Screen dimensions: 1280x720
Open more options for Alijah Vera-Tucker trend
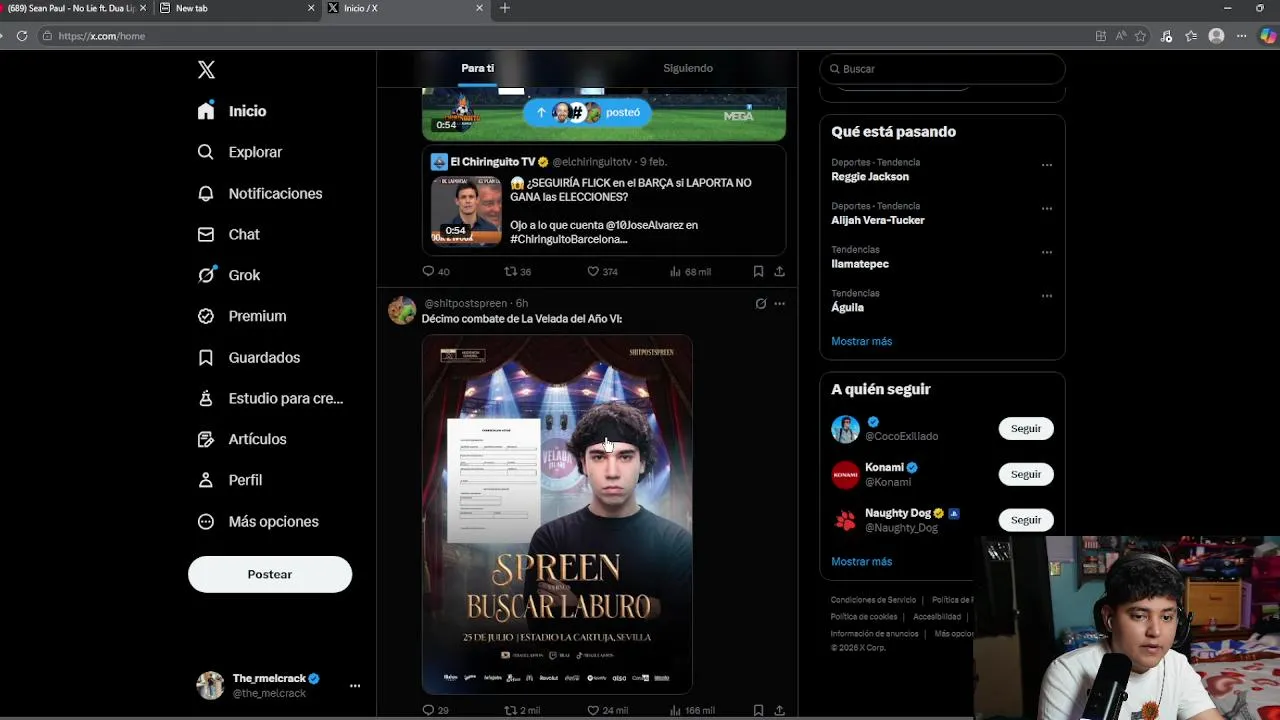coord(1047,209)
